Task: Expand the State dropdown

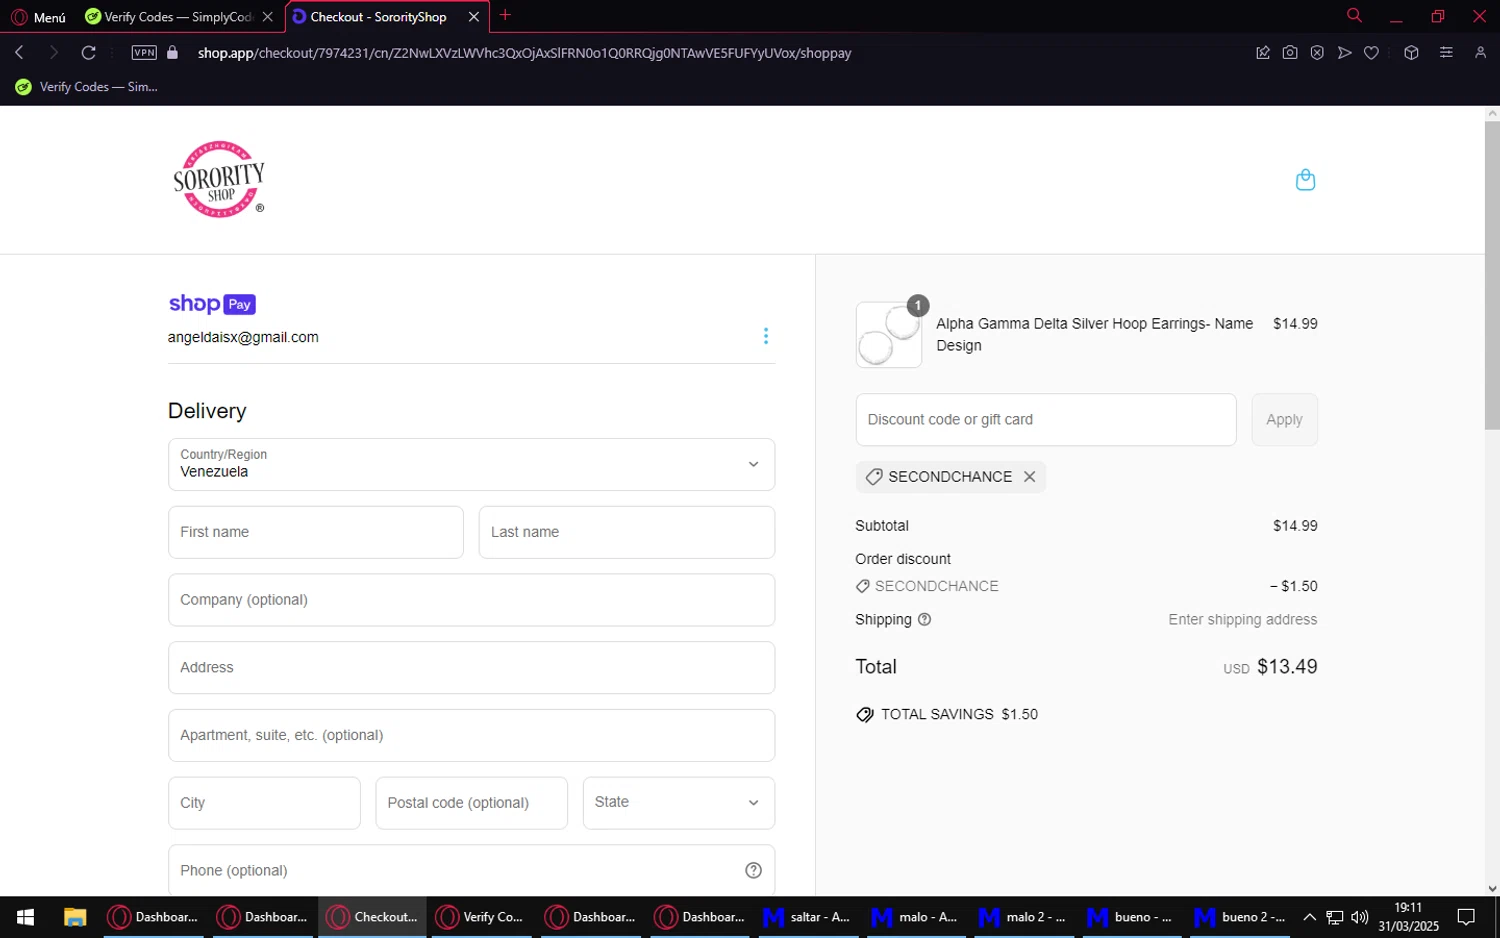Action: coord(678,803)
